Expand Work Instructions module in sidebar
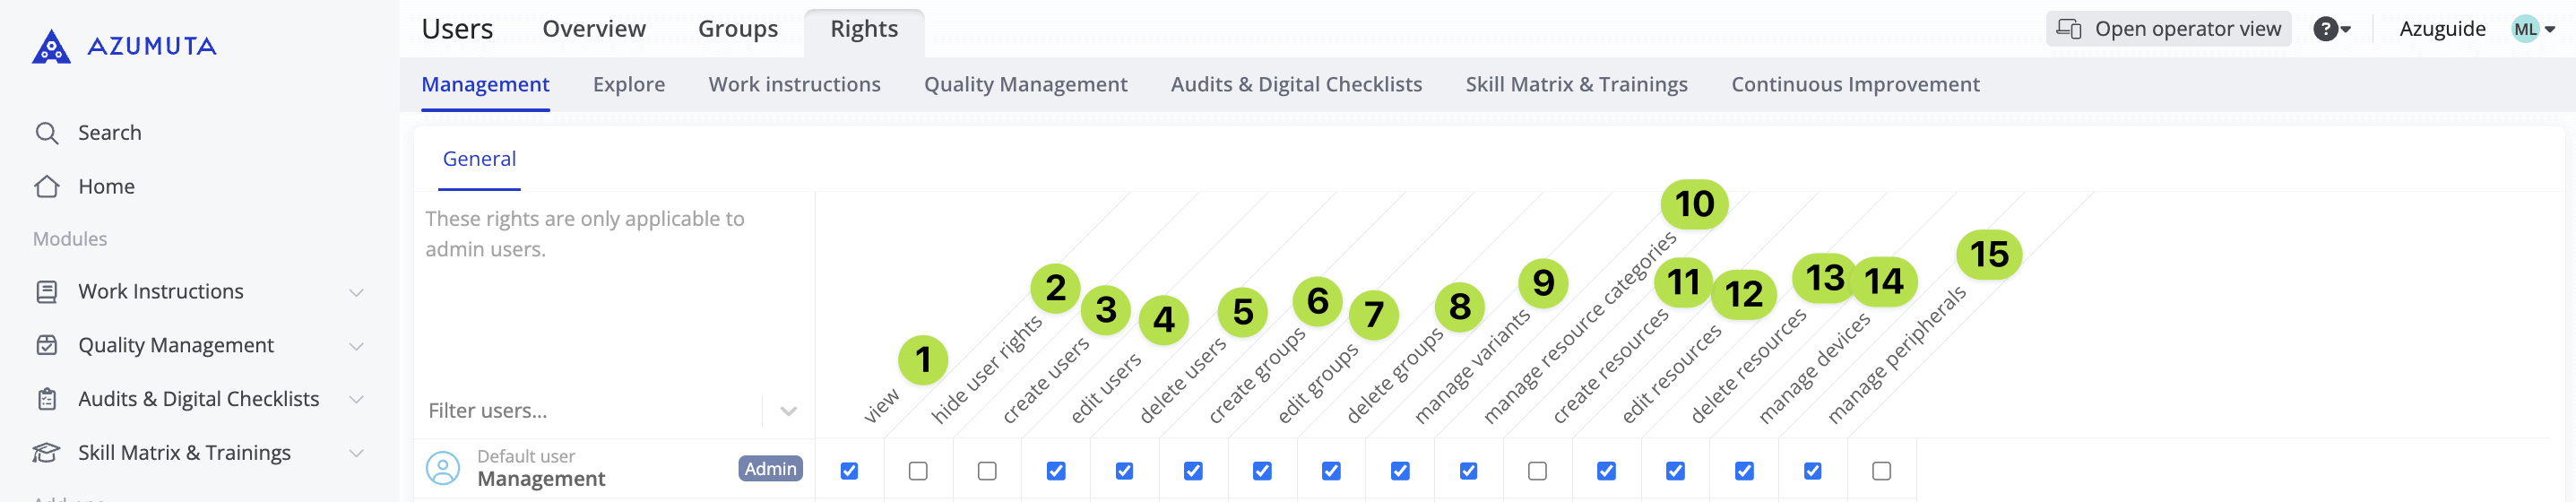 click(x=356, y=292)
